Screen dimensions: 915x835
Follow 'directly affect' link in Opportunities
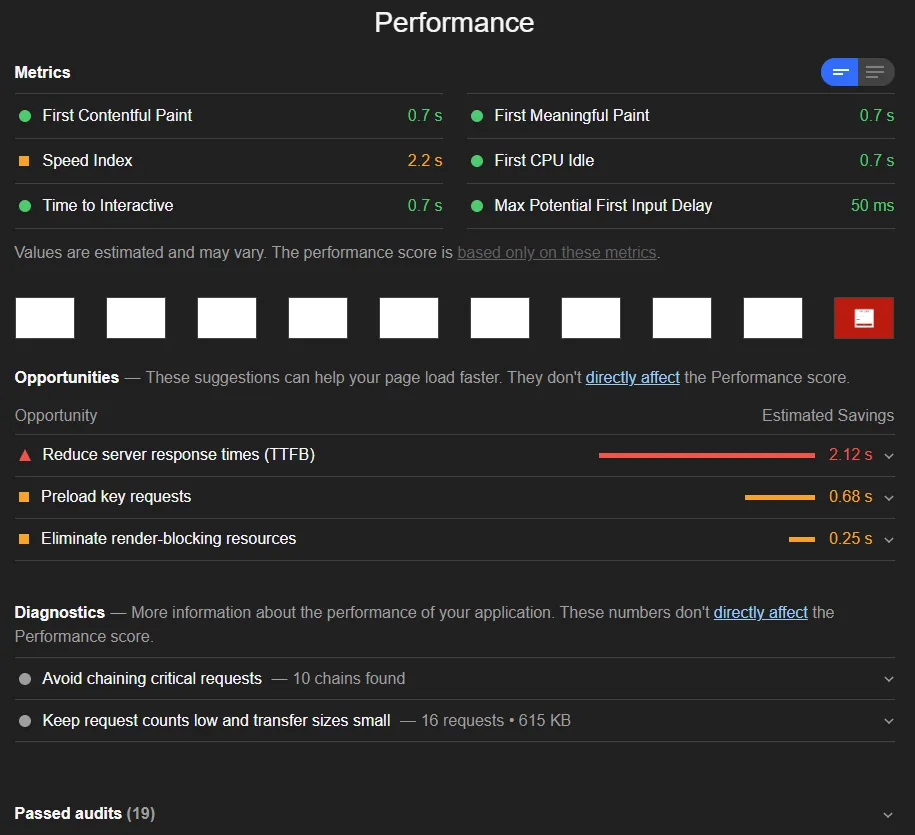632,378
